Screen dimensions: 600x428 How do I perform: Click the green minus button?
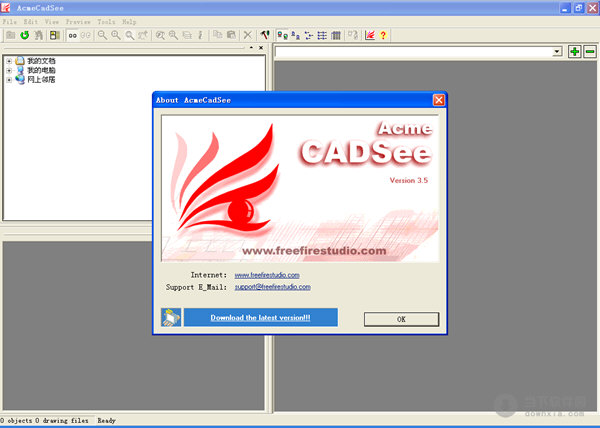[x=590, y=51]
